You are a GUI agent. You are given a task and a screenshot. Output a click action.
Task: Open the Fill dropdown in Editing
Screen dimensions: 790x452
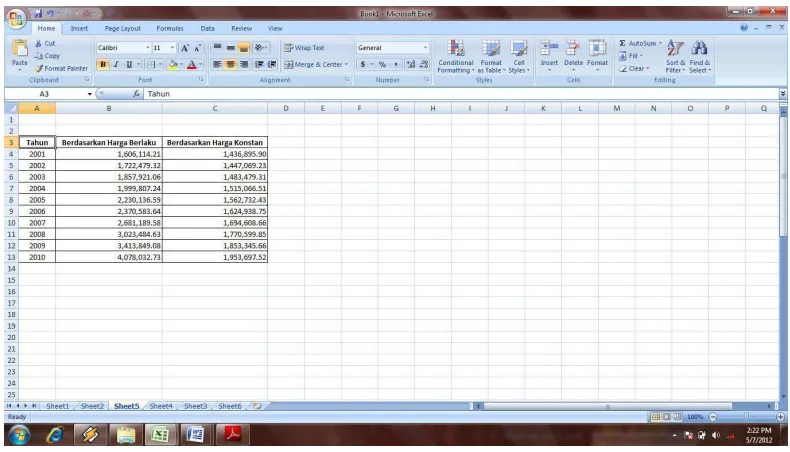coord(630,56)
